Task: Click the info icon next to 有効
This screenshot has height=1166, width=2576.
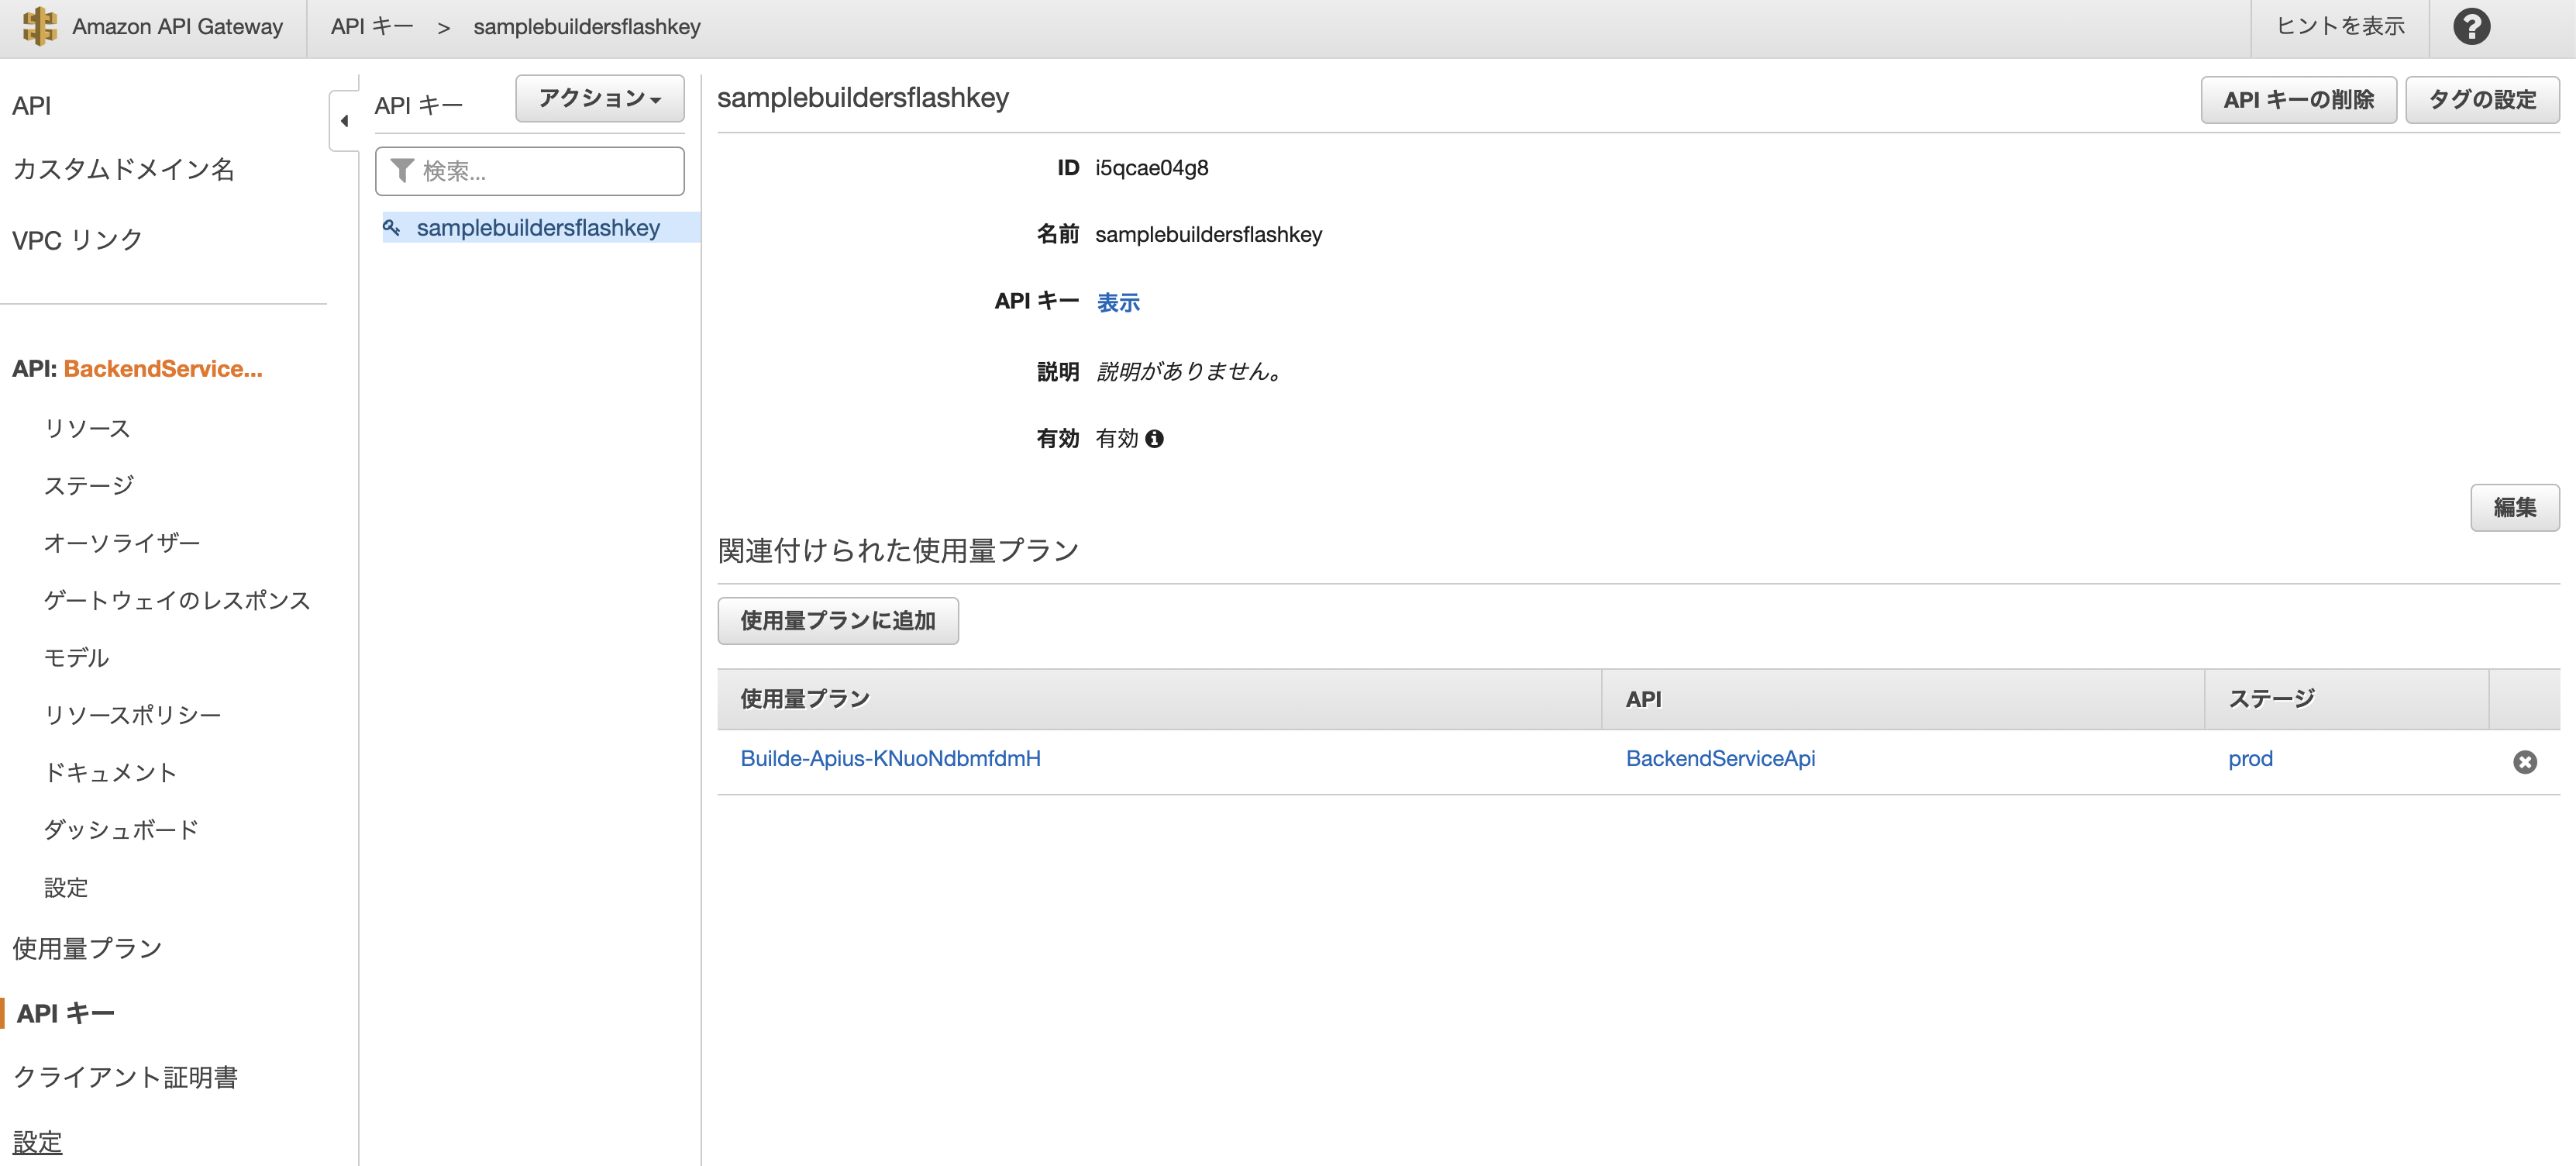Action: point(1154,439)
